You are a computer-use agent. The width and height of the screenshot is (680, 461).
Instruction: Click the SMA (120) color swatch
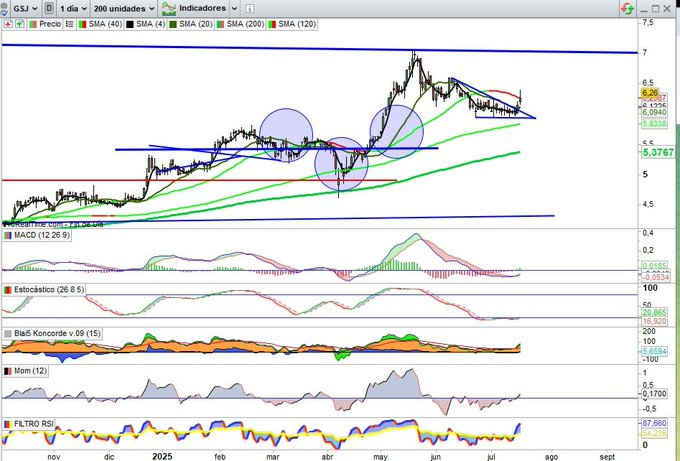272,24
